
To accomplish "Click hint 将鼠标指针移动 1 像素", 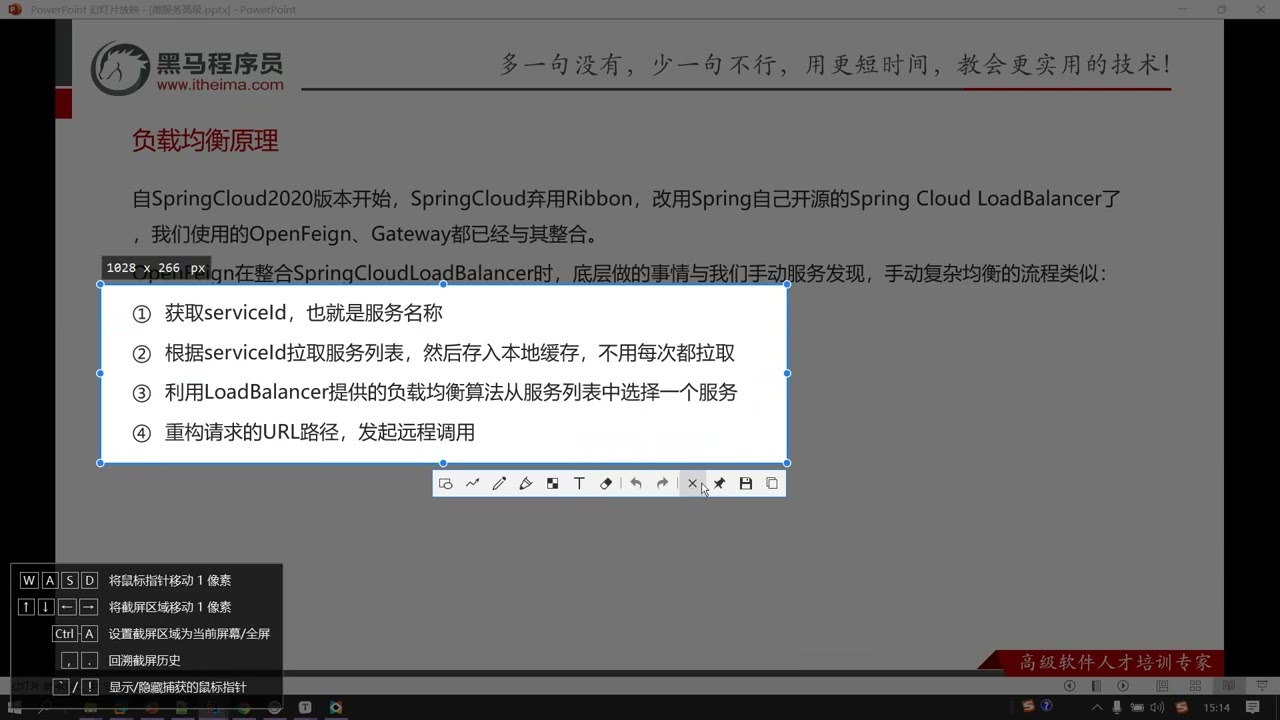I will (170, 580).
